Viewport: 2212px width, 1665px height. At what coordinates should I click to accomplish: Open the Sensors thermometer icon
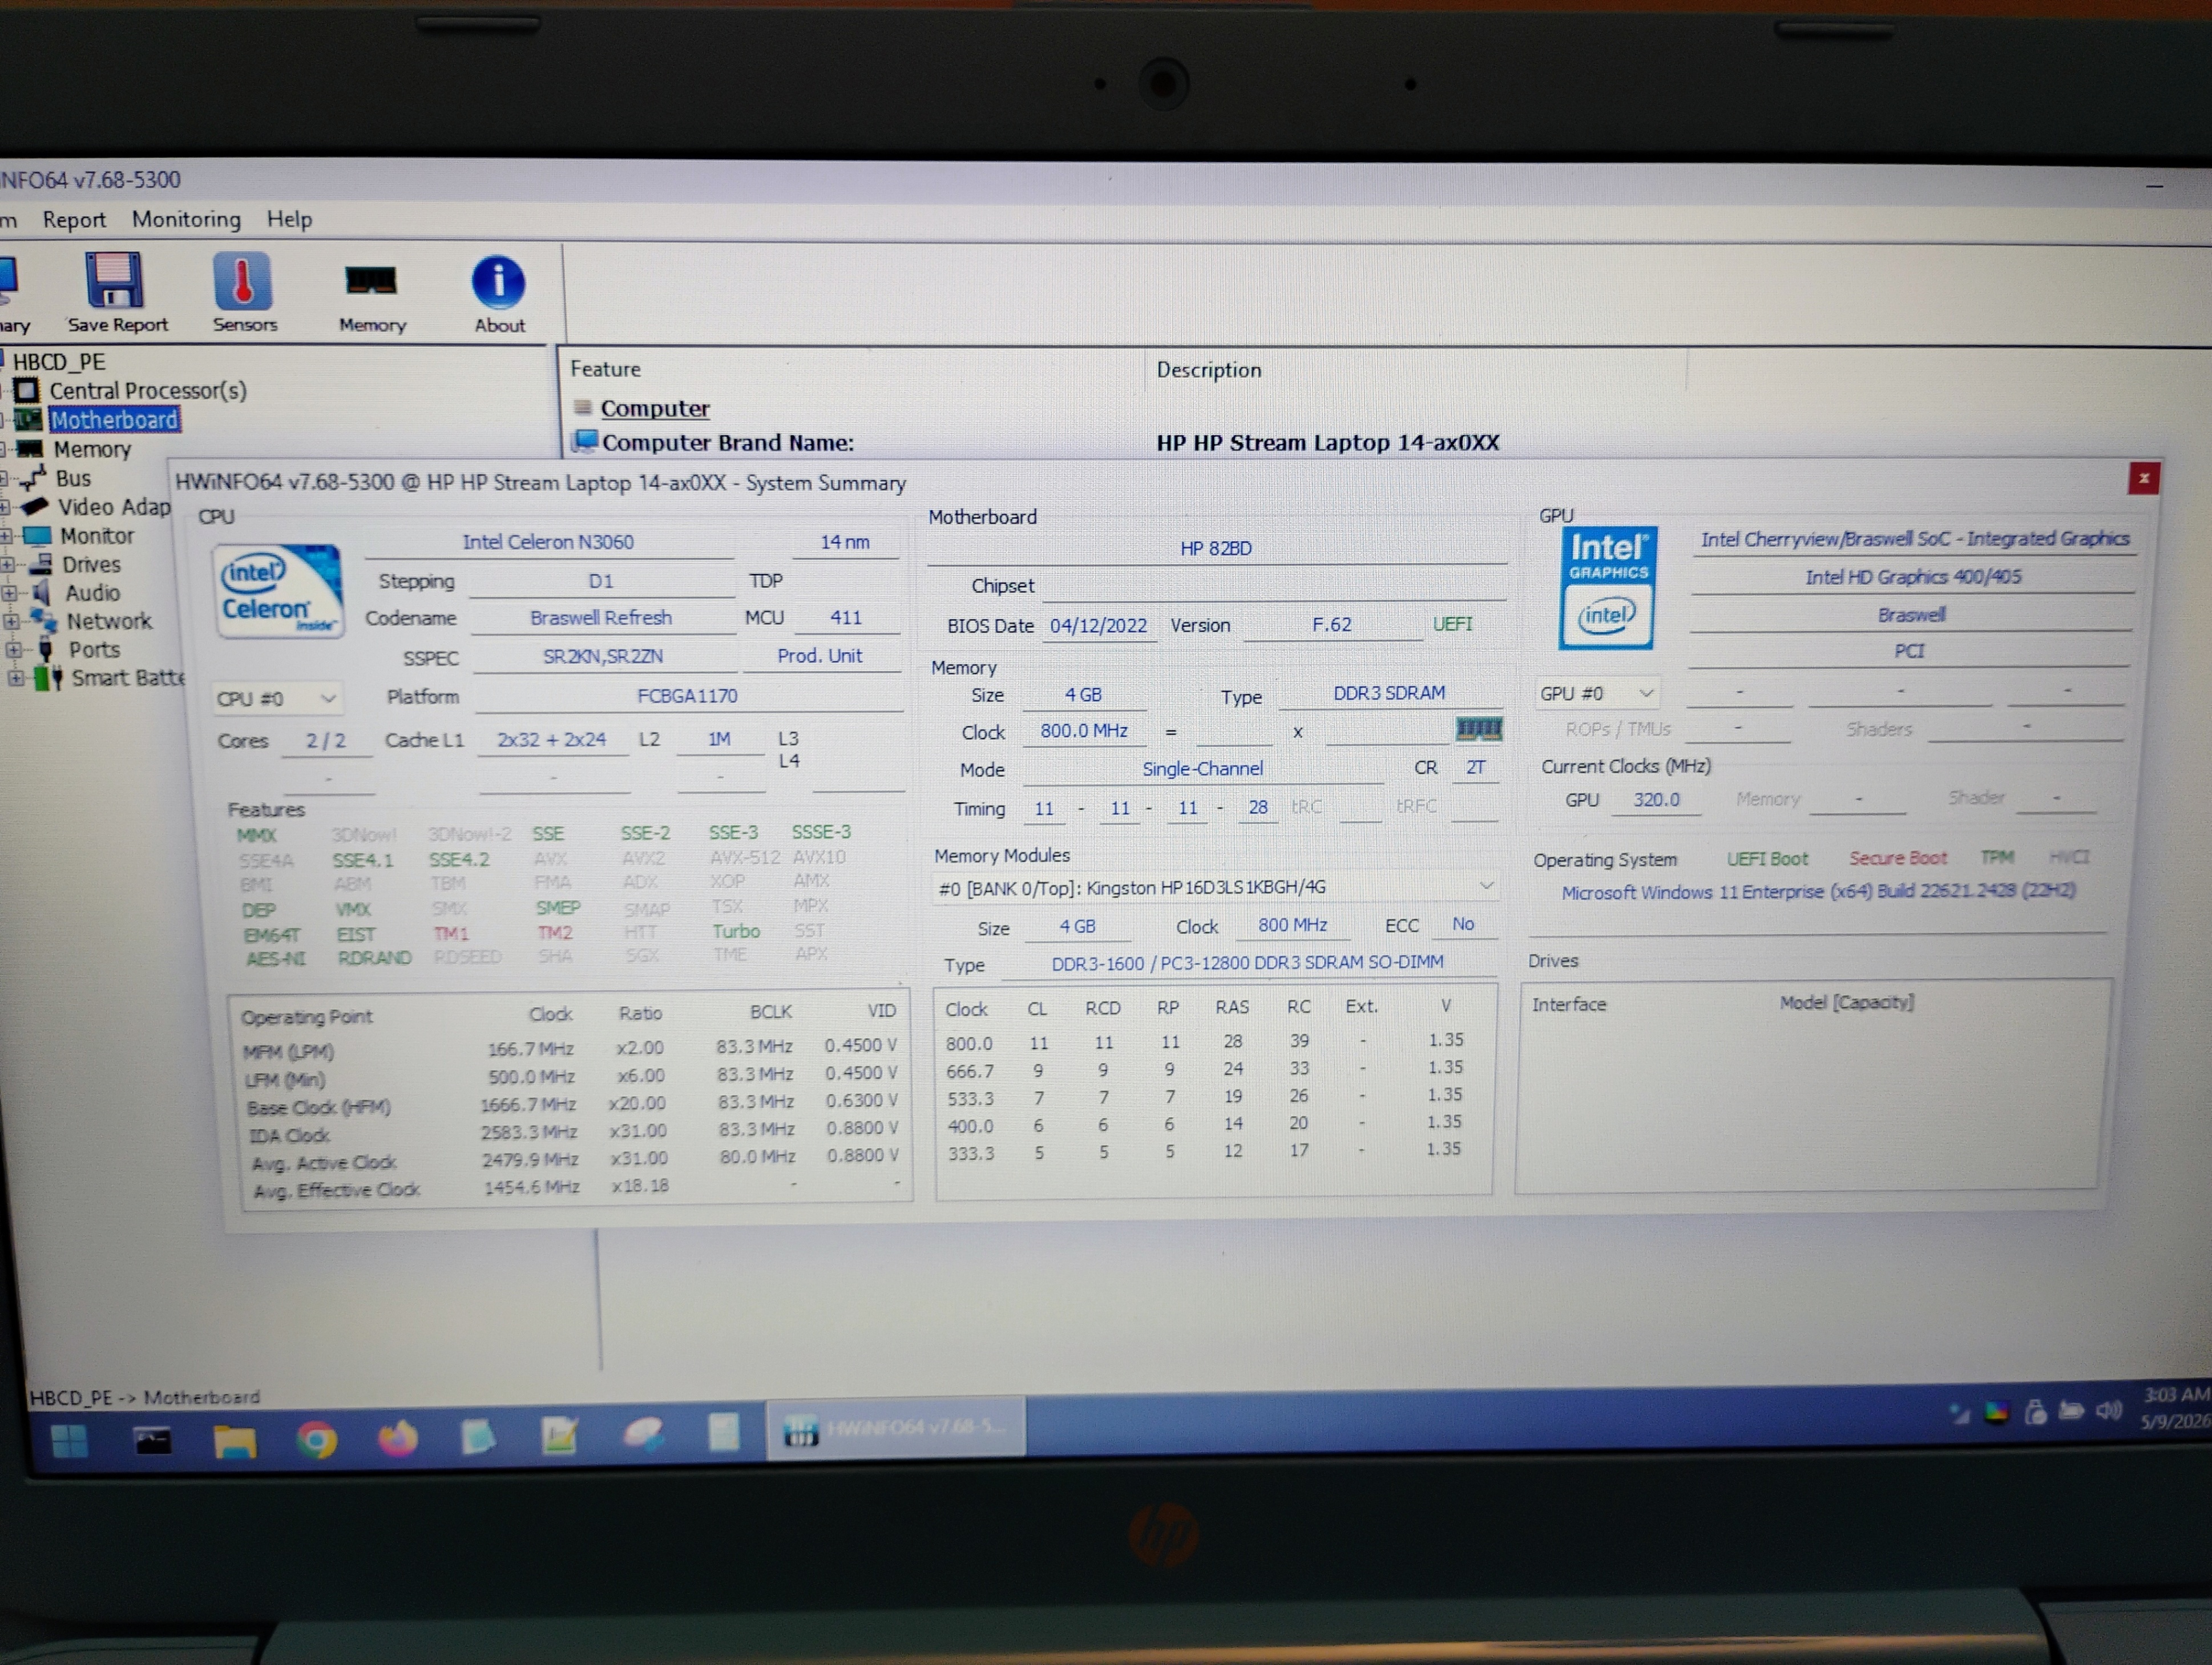(243, 293)
